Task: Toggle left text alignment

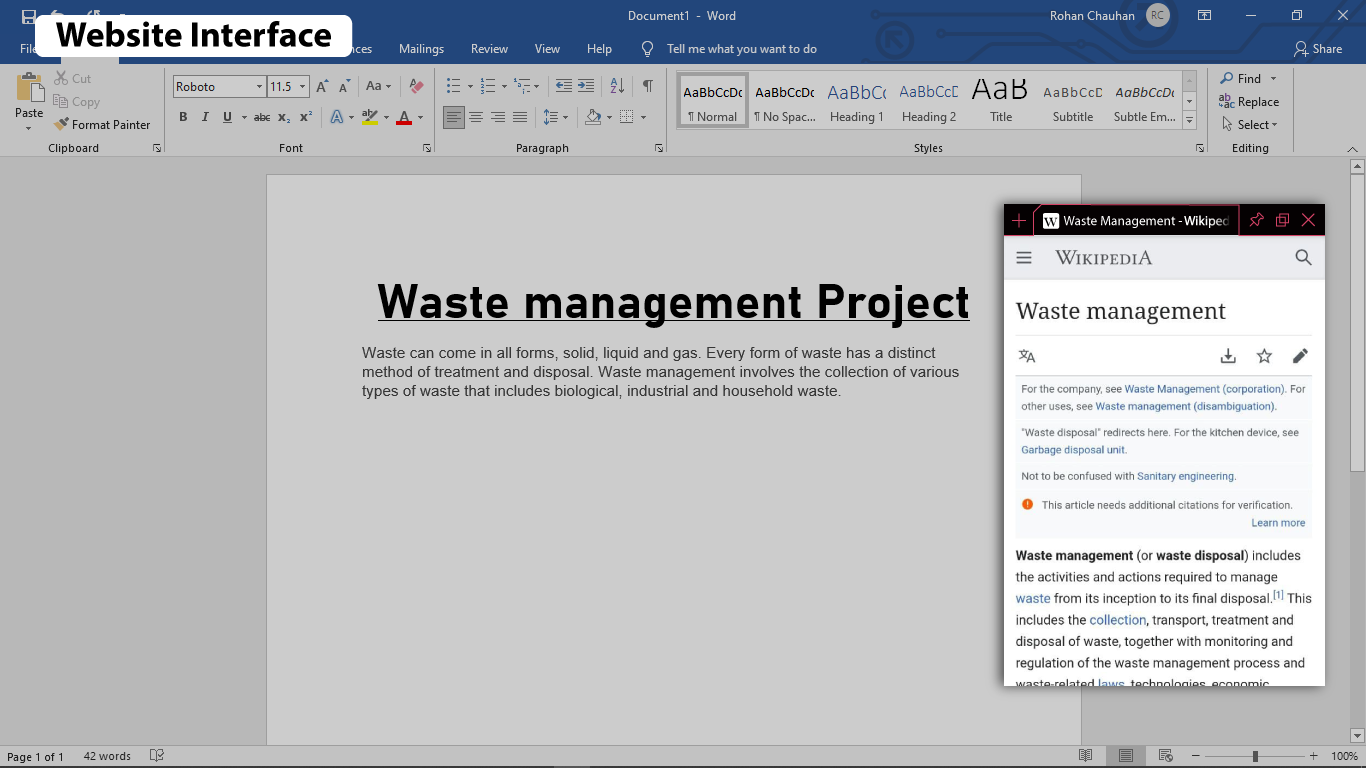Action: click(x=454, y=118)
